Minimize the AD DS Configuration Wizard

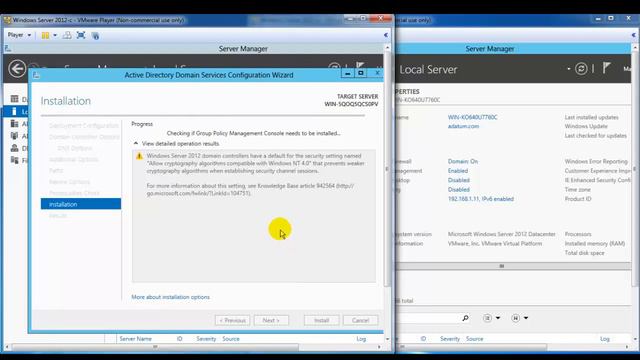347,73
